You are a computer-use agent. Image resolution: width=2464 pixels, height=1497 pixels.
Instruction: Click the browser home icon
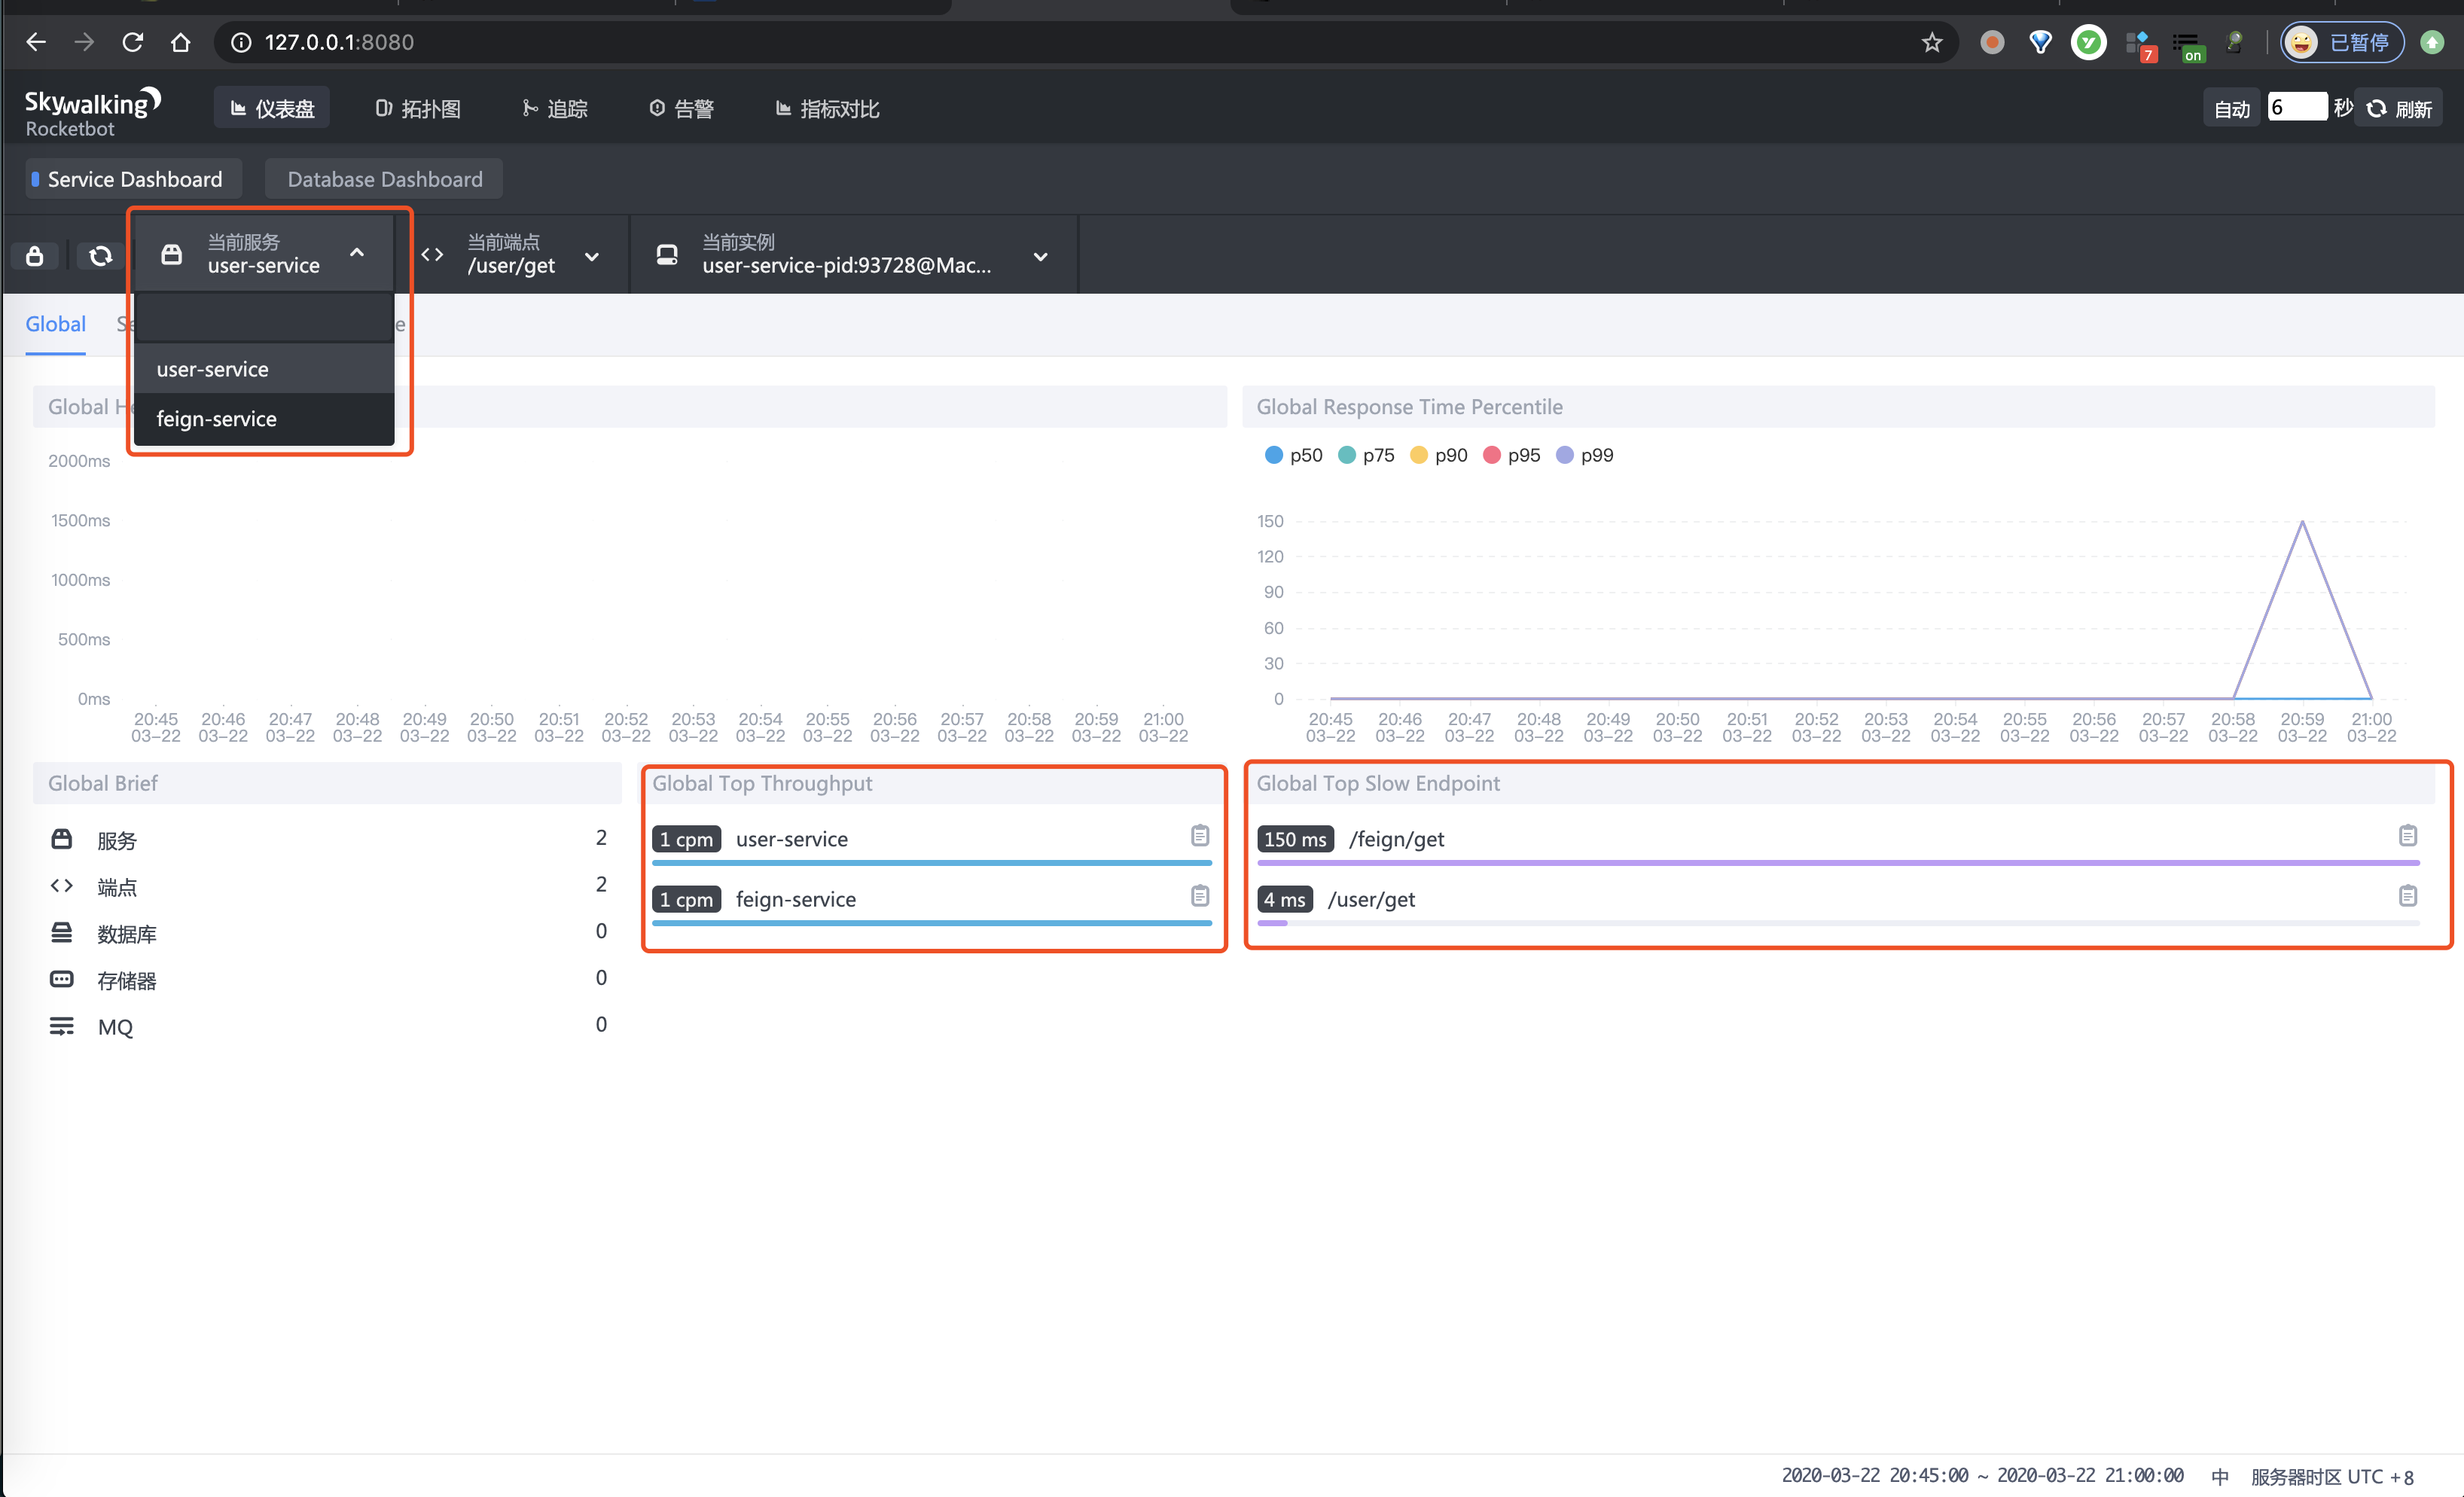(x=180, y=42)
